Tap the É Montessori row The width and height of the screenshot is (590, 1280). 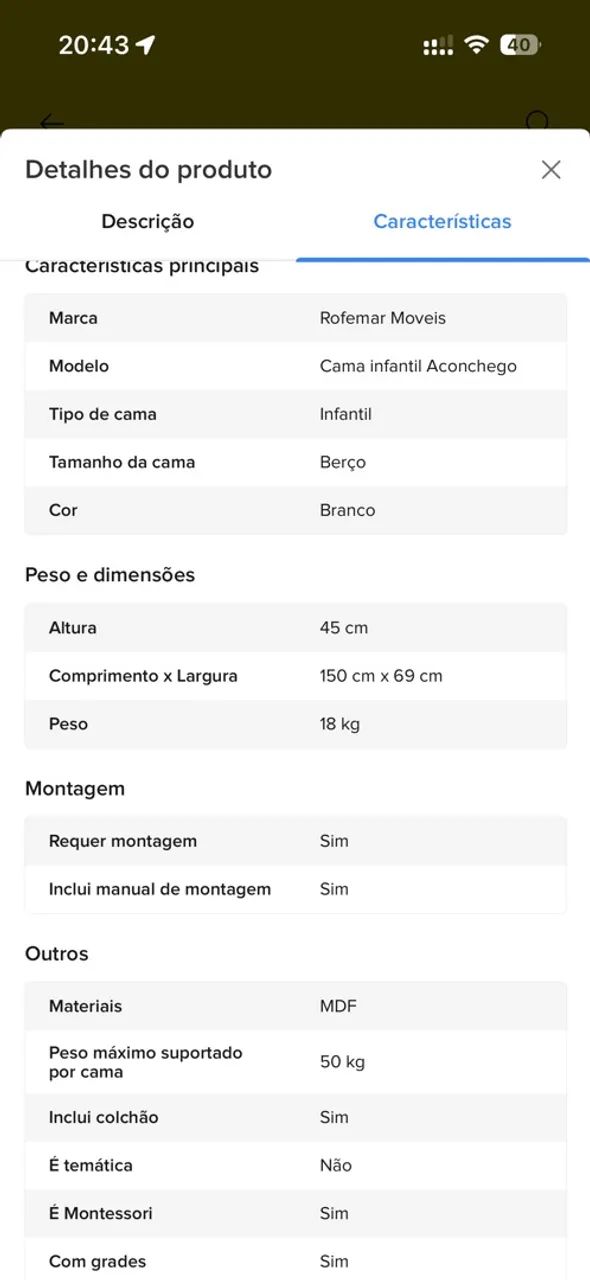click(x=296, y=1213)
